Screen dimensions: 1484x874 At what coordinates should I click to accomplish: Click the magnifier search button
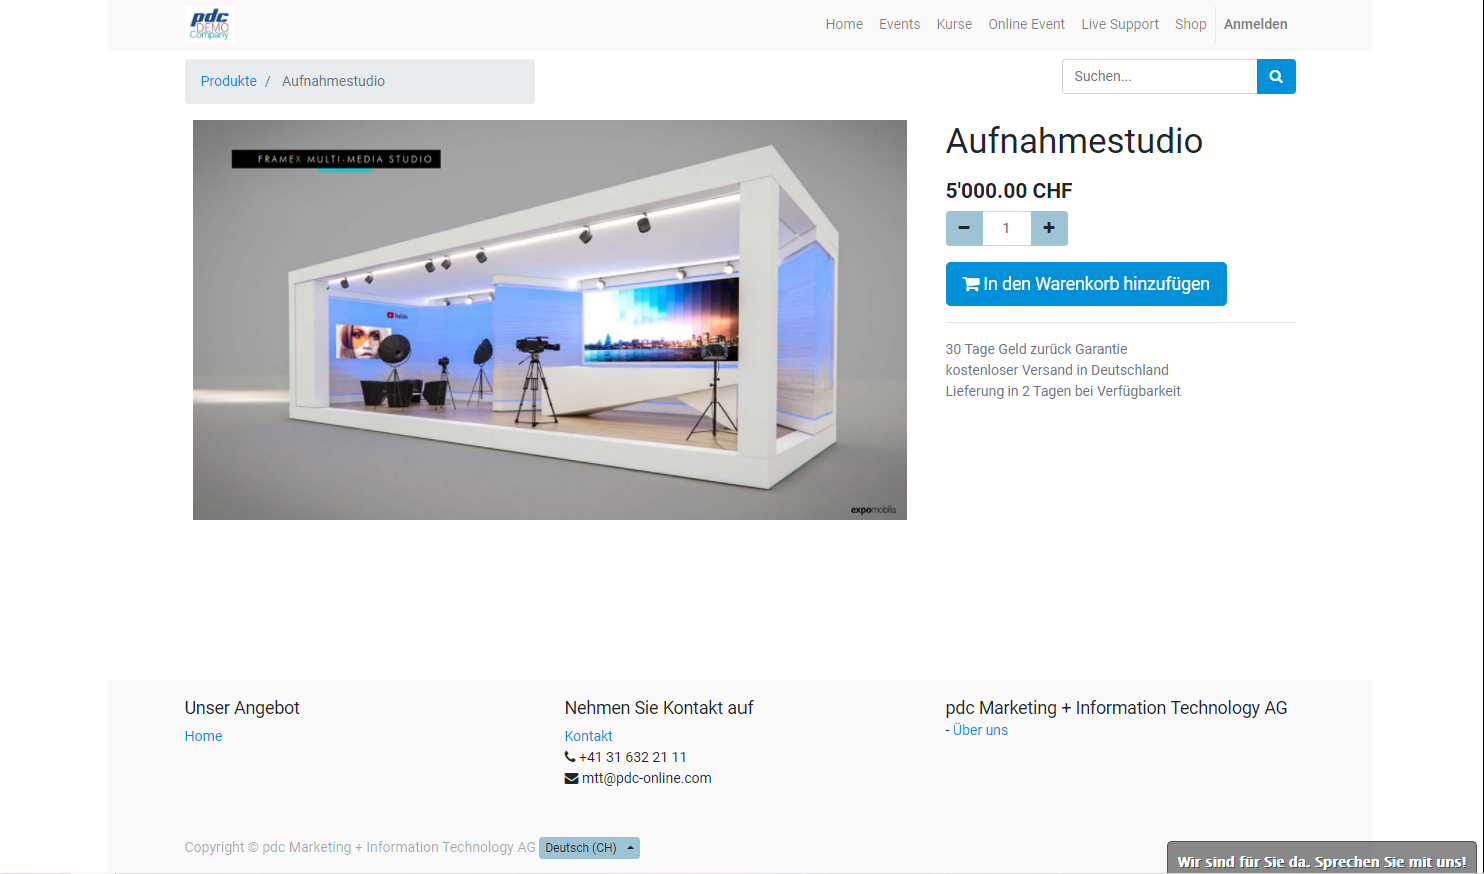[x=1276, y=76]
